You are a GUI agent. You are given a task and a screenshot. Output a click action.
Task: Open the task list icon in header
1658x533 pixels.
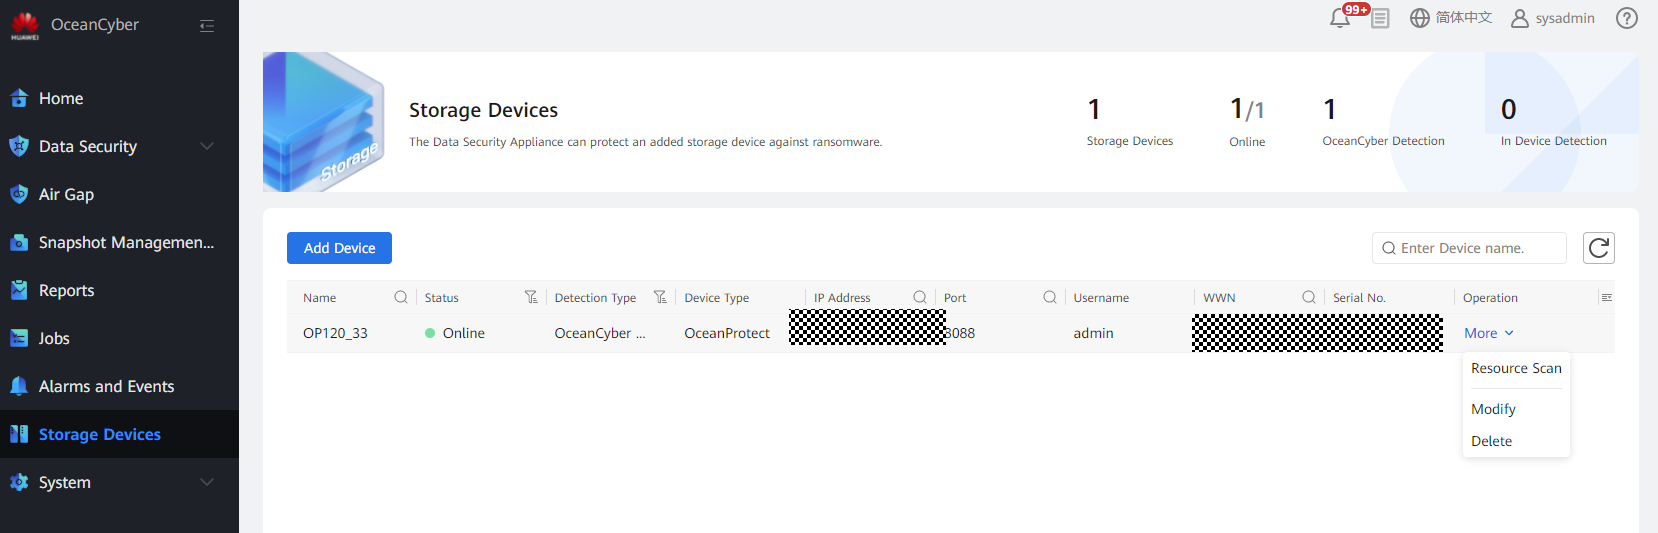pyautogui.click(x=1380, y=18)
